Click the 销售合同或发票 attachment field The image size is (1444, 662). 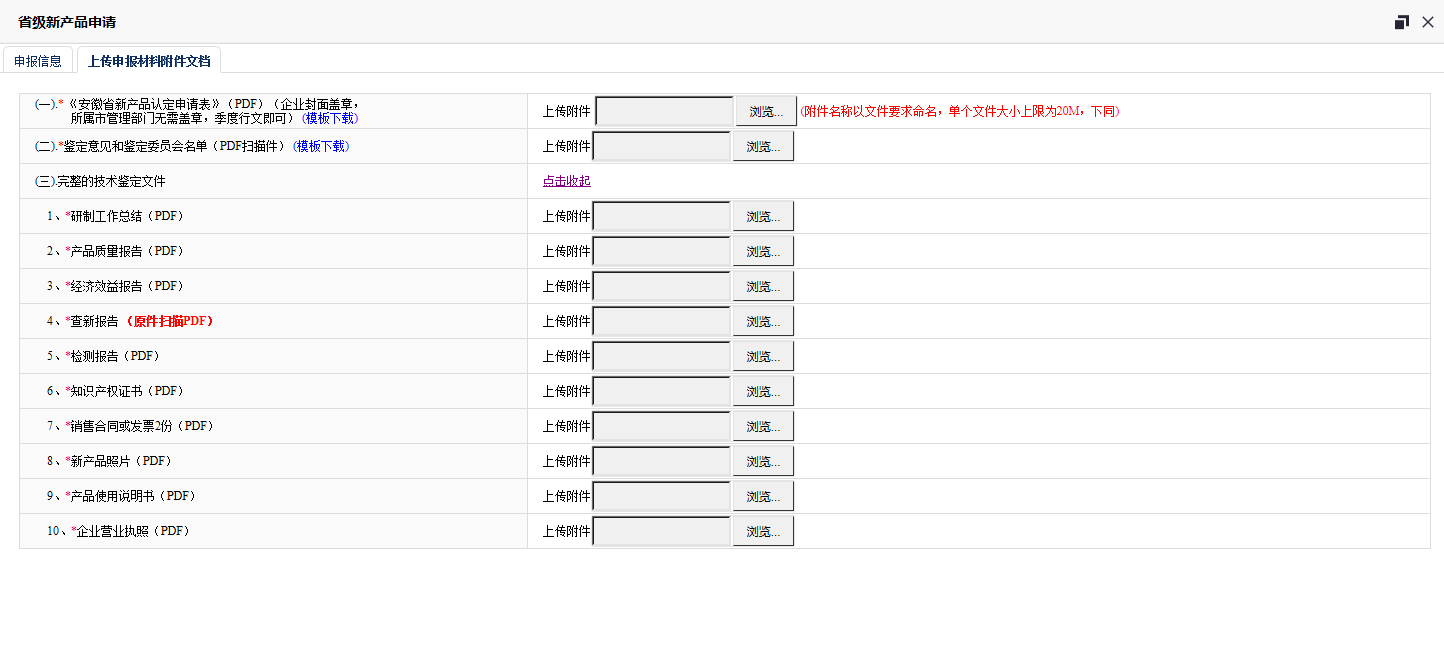[662, 426]
